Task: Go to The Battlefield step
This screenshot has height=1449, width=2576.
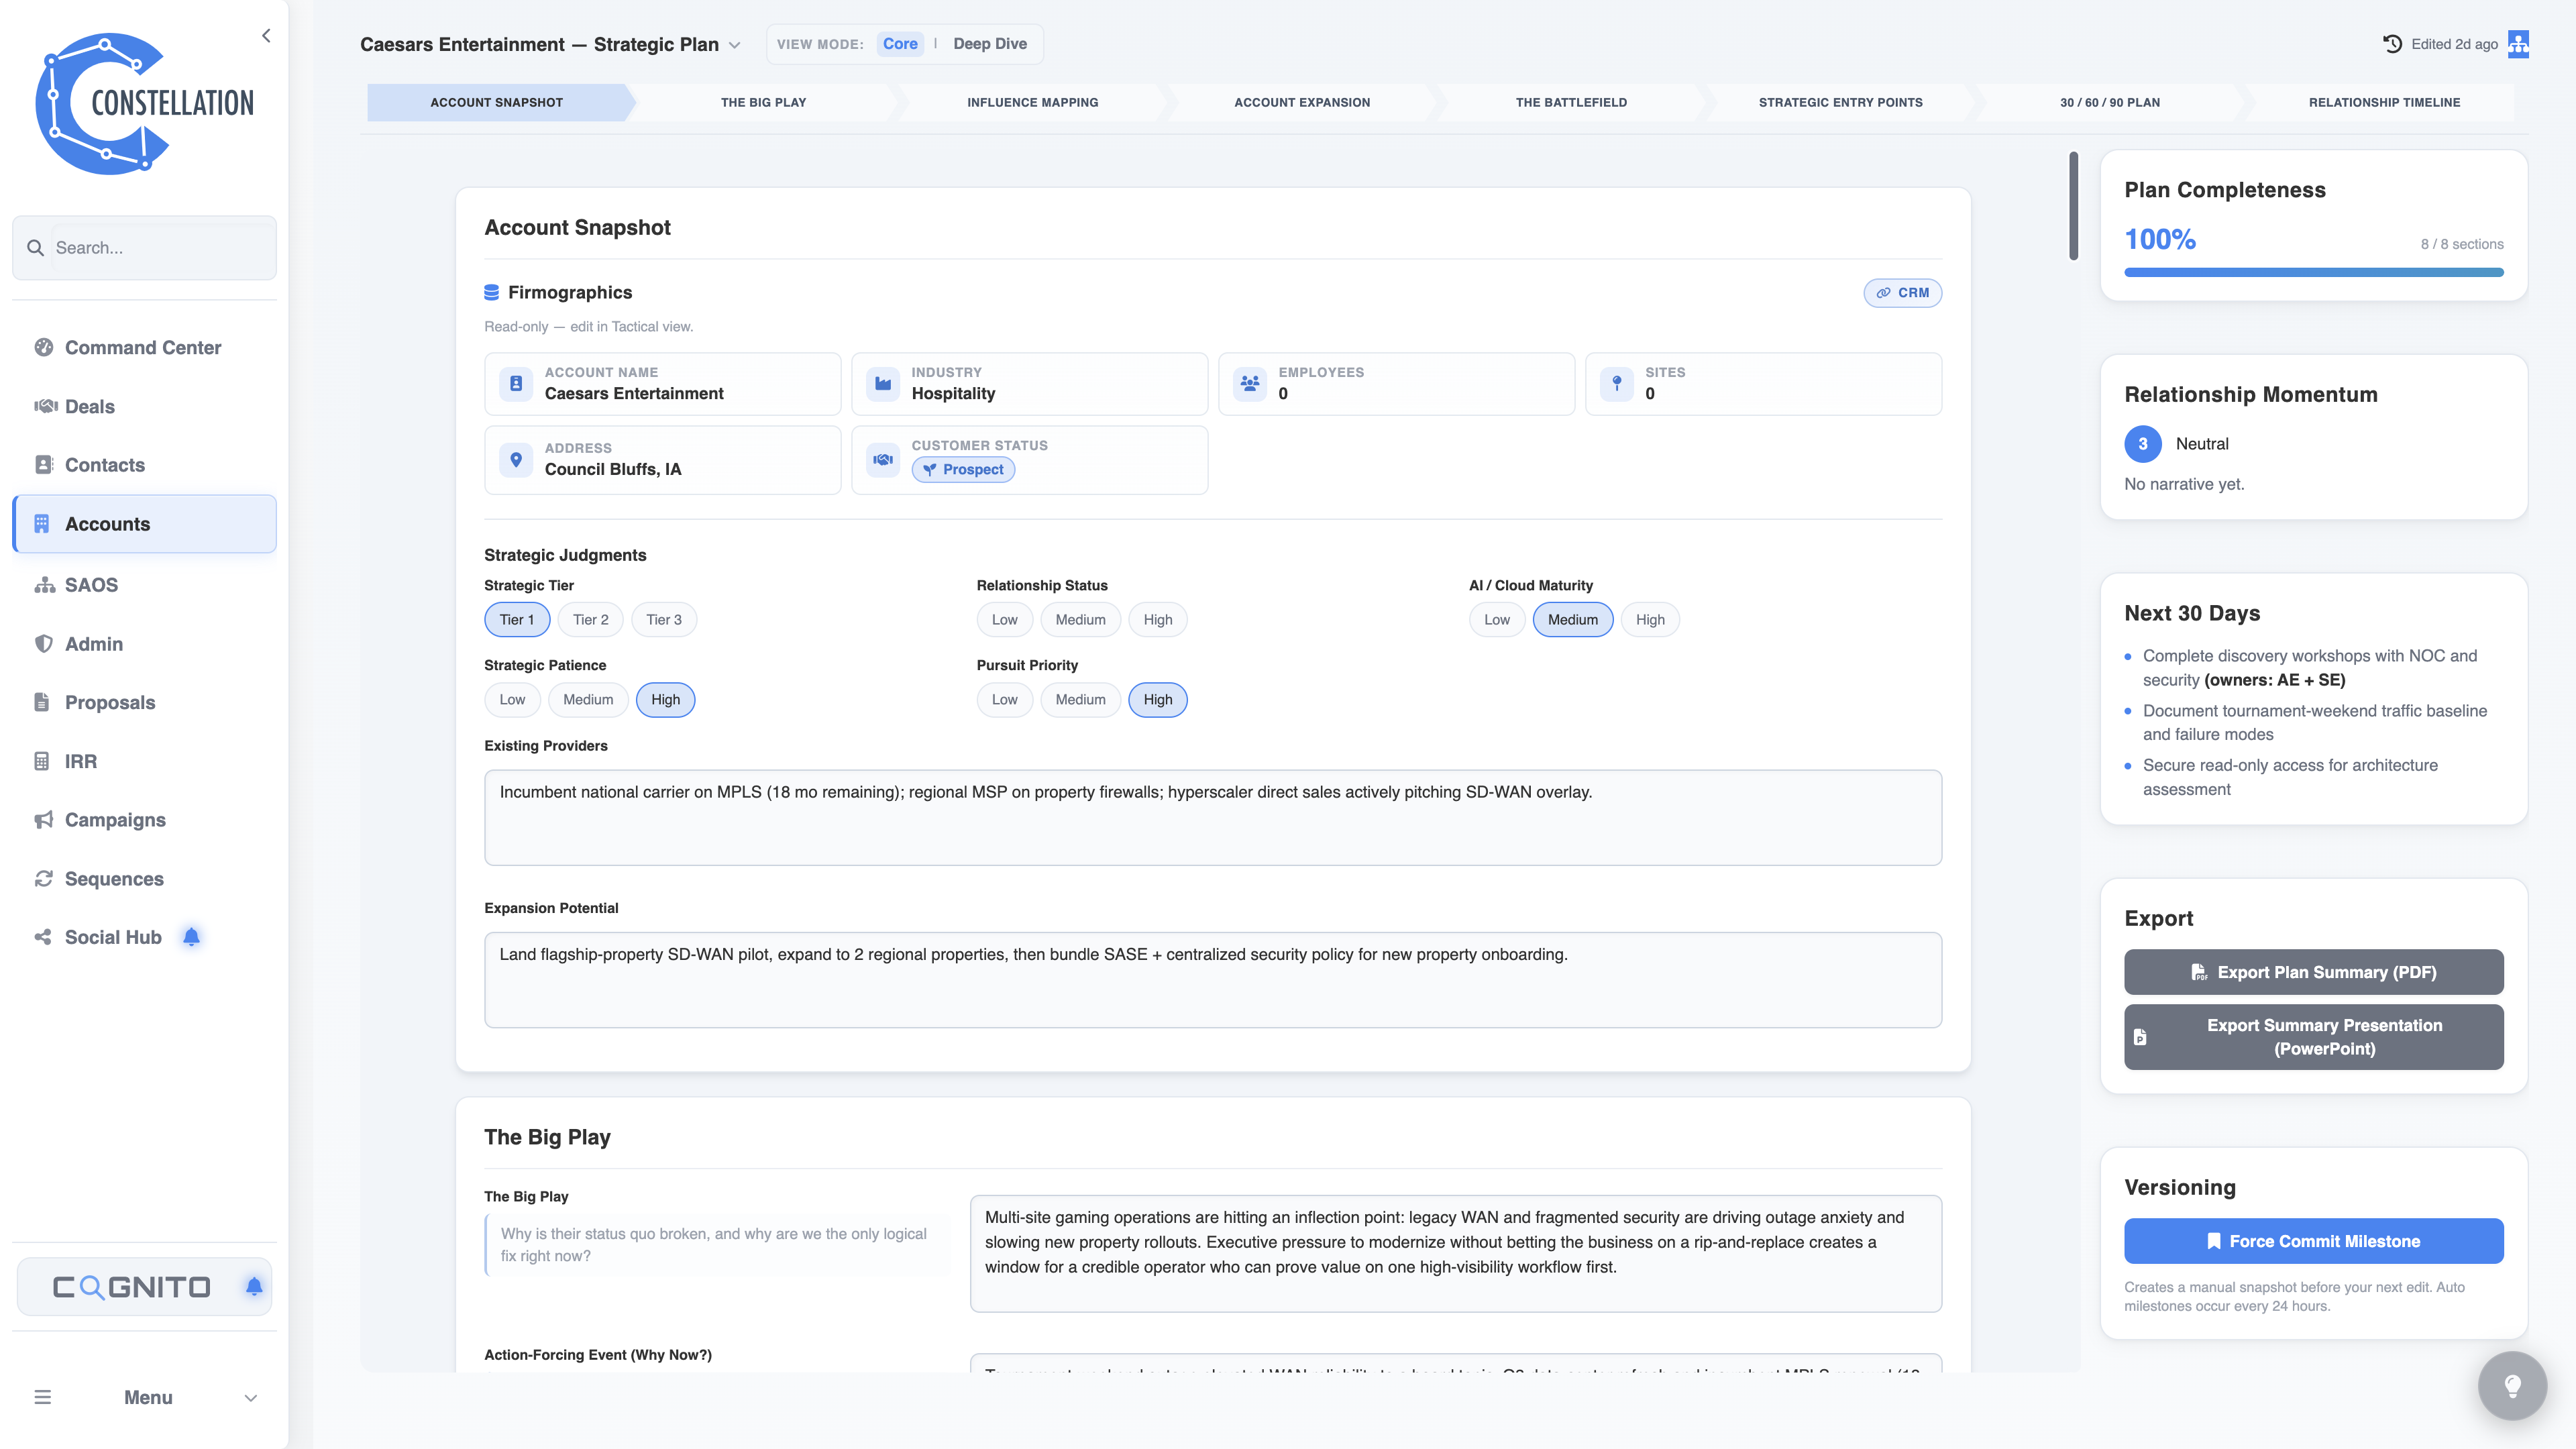Action: click(1571, 102)
